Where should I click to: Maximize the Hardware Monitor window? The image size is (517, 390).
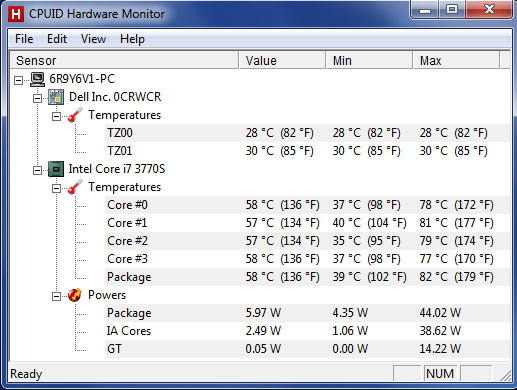tap(452, 10)
